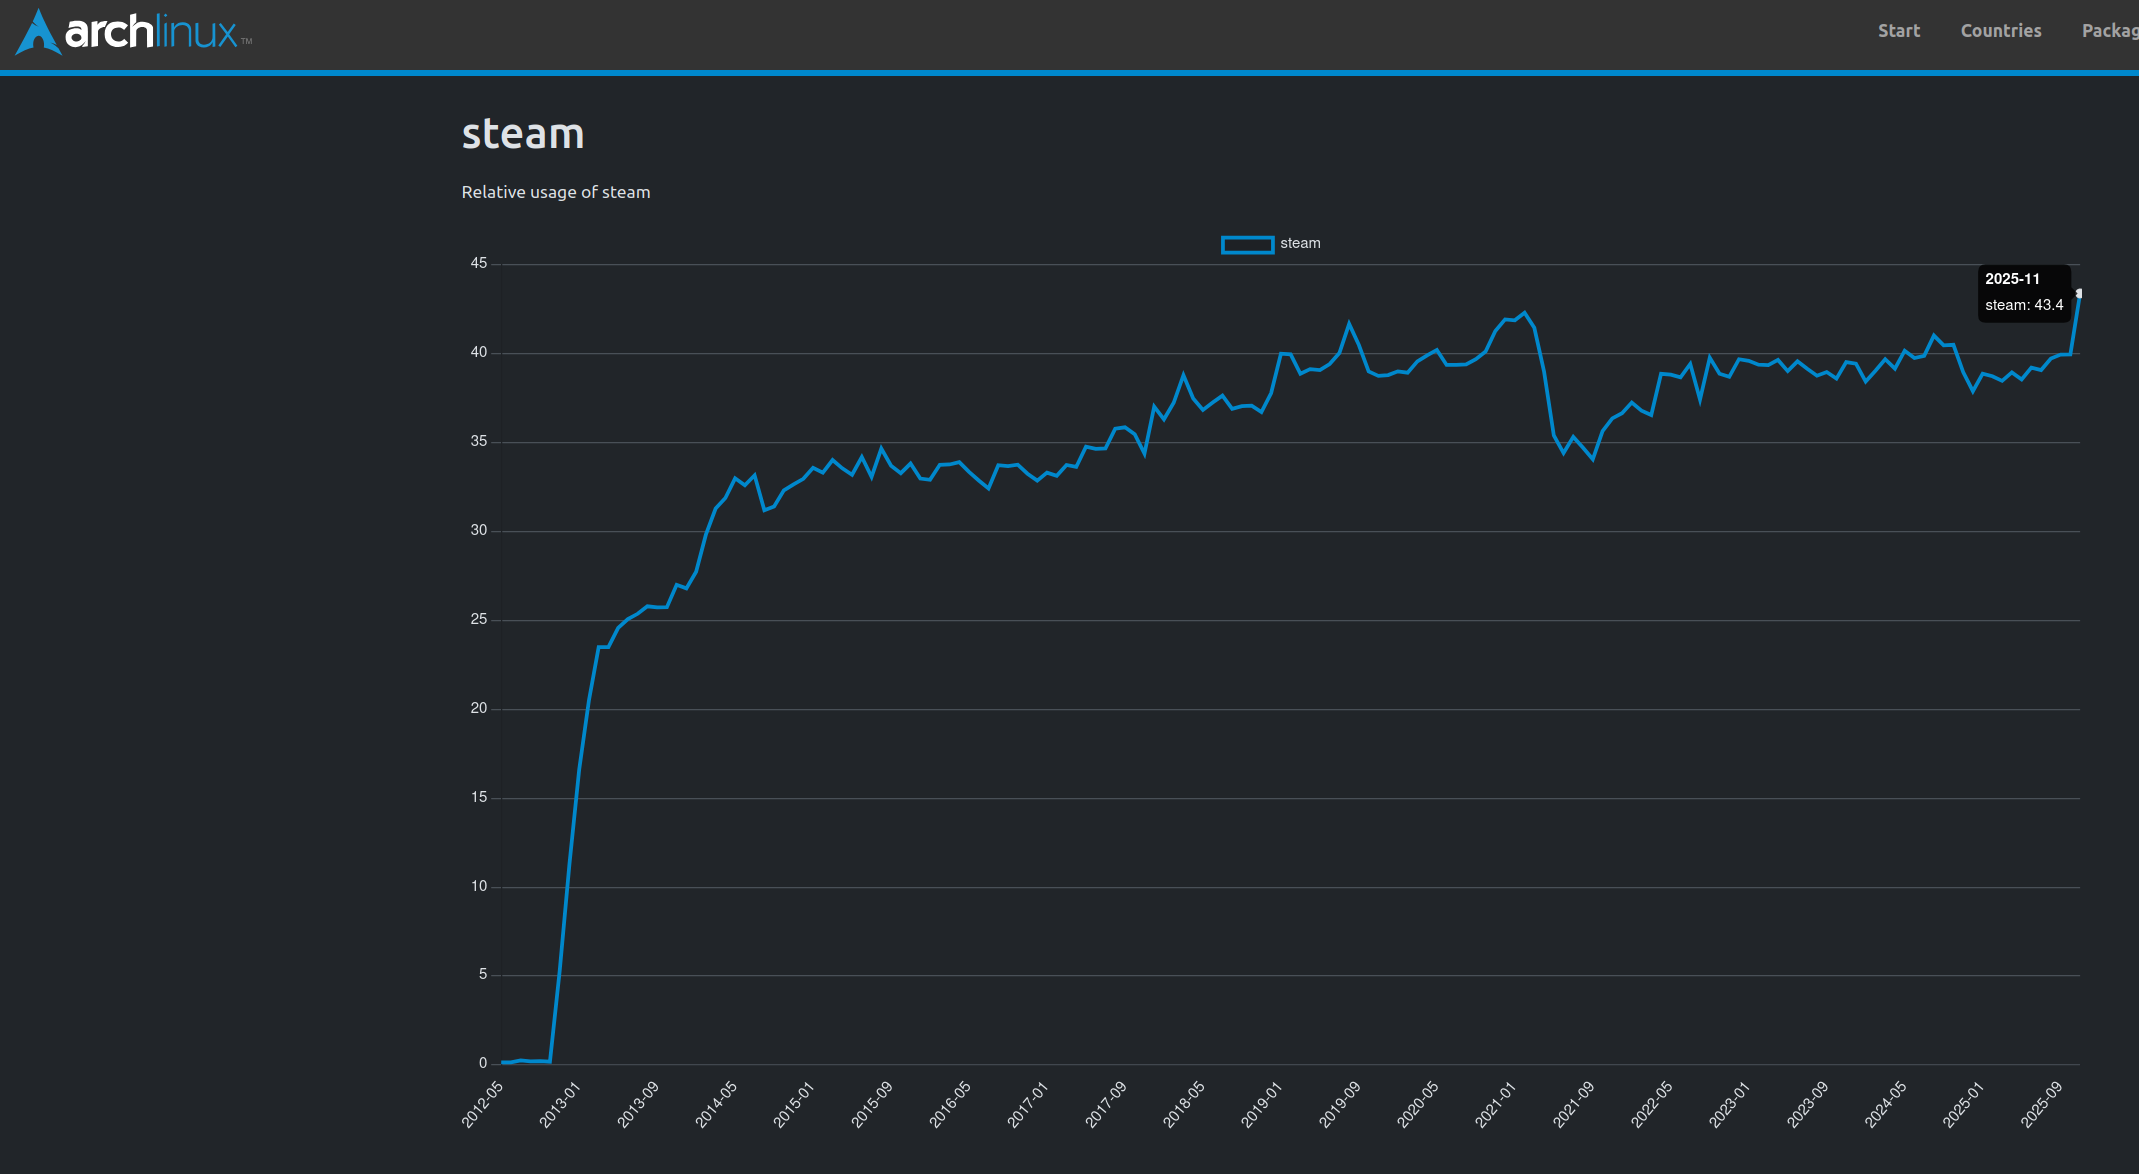Click the Arch Linux logo icon

pyautogui.click(x=38, y=32)
